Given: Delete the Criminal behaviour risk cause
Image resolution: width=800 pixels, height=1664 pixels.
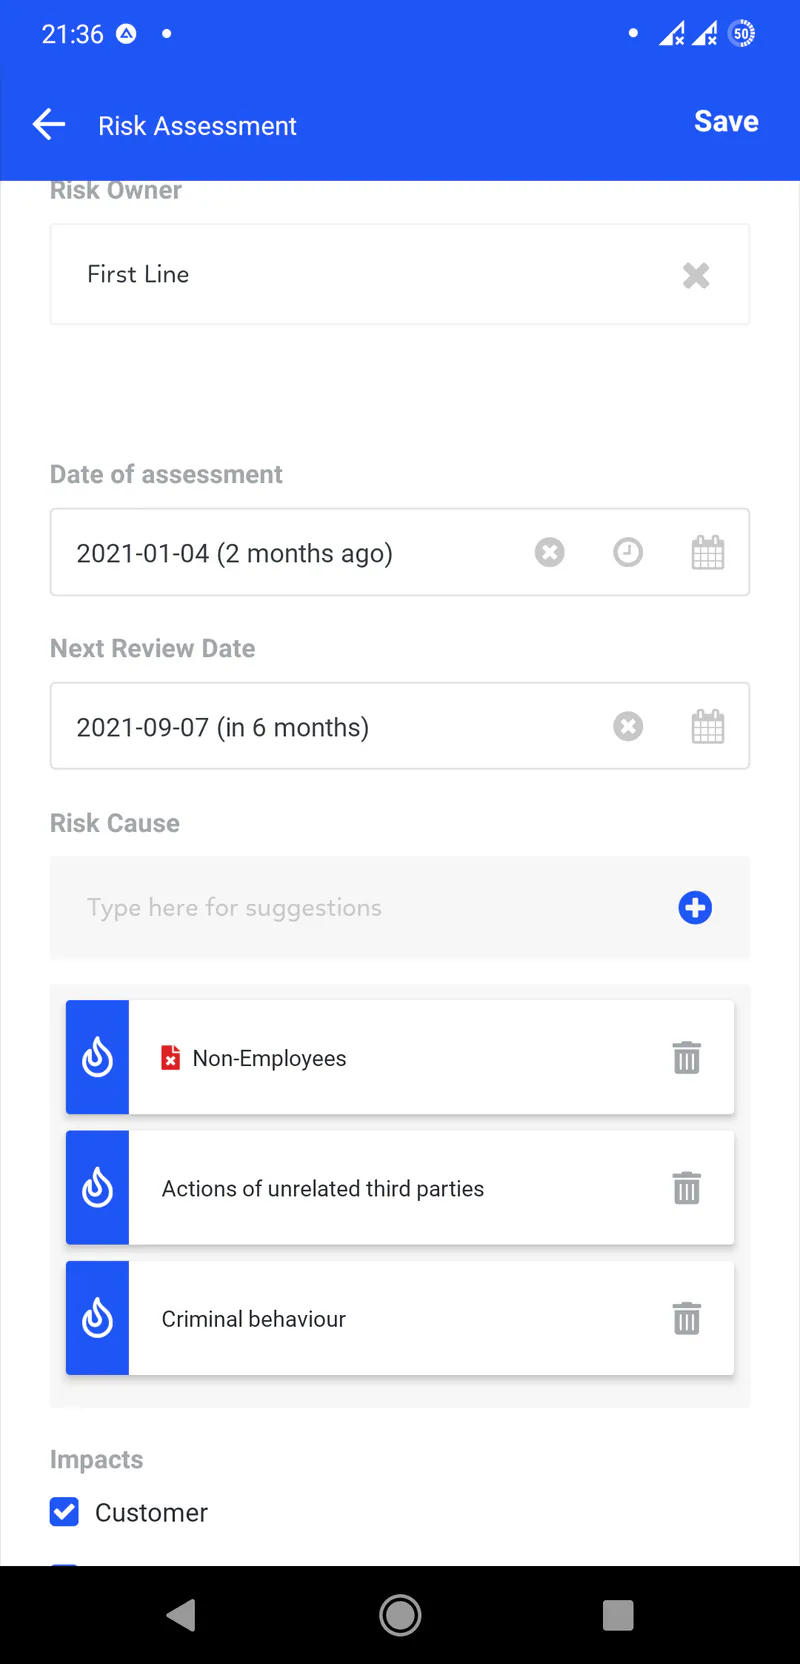Looking at the screenshot, I should [x=687, y=1318].
